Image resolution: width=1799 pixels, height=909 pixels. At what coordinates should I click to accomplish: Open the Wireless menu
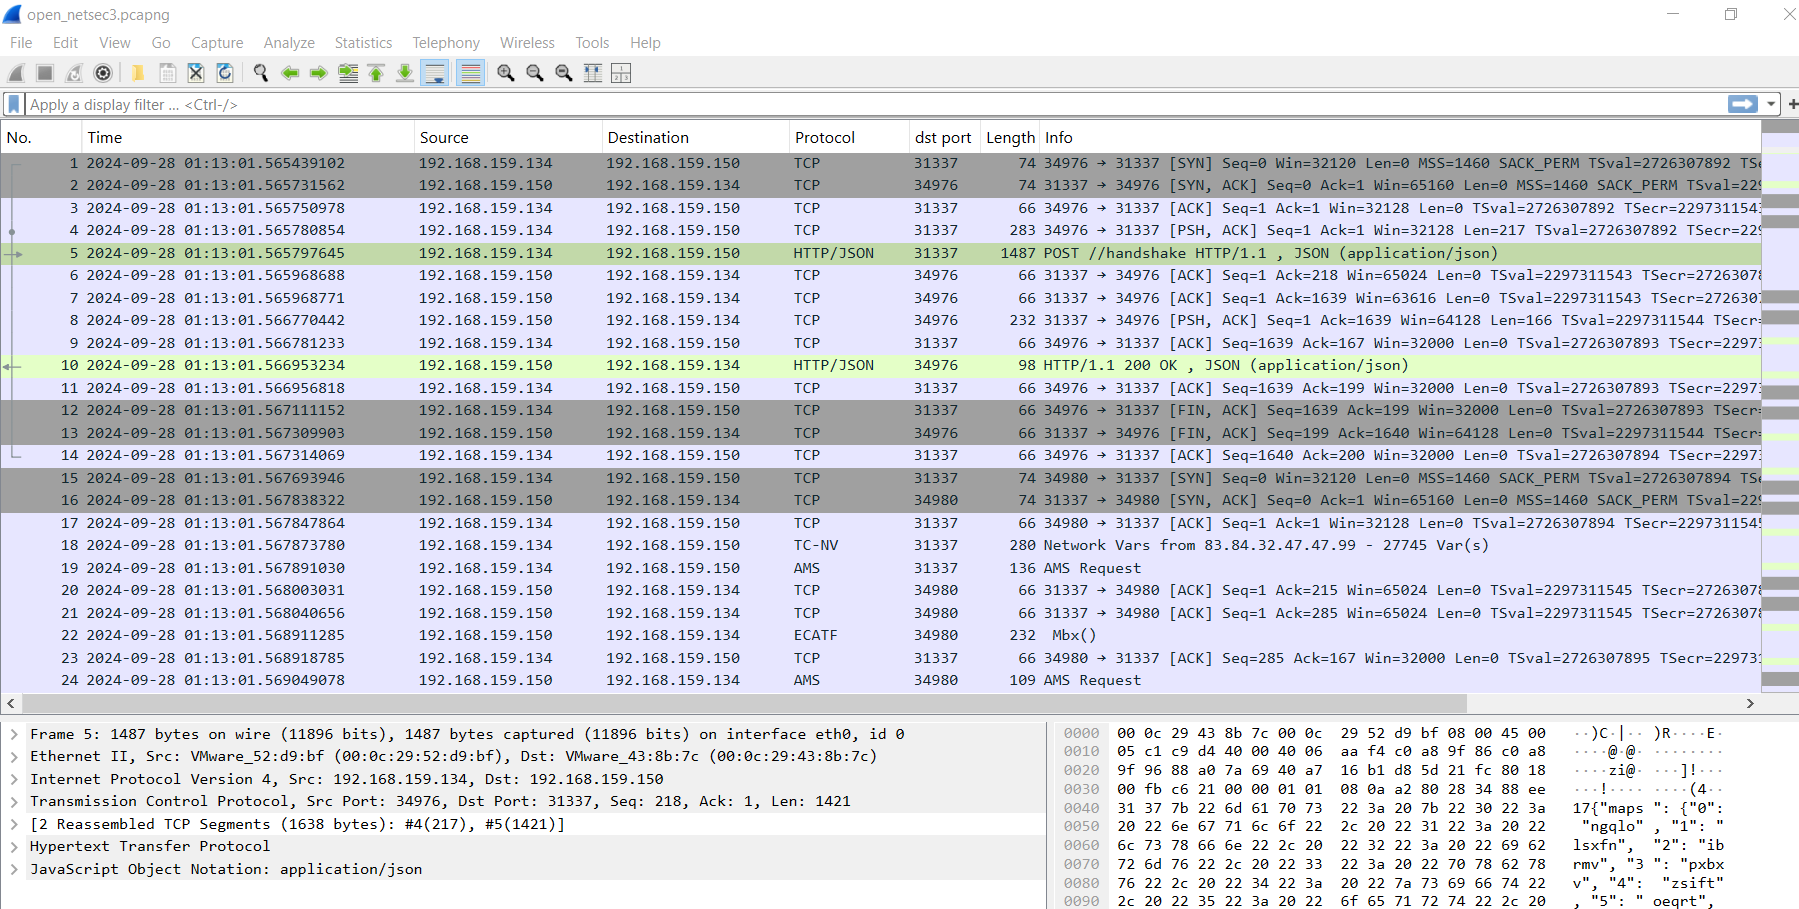[x=527, y=43]
